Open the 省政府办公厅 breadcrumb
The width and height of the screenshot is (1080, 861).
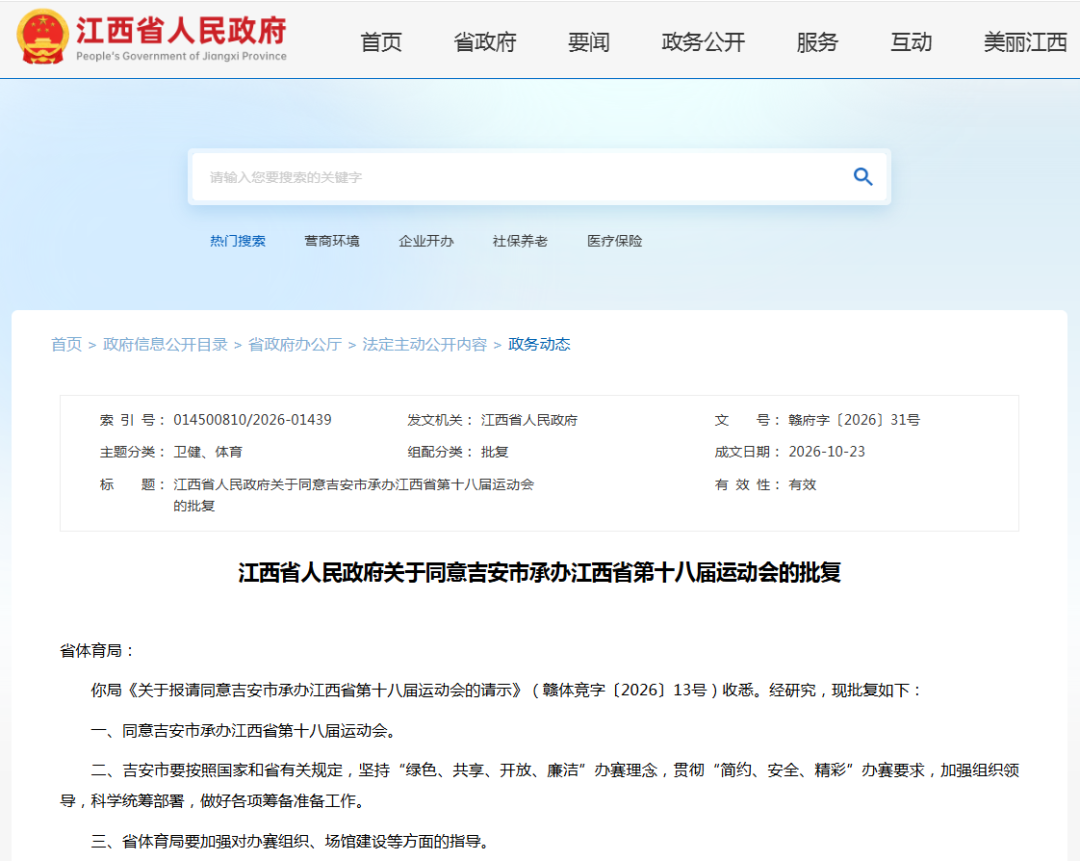[295, 344]
